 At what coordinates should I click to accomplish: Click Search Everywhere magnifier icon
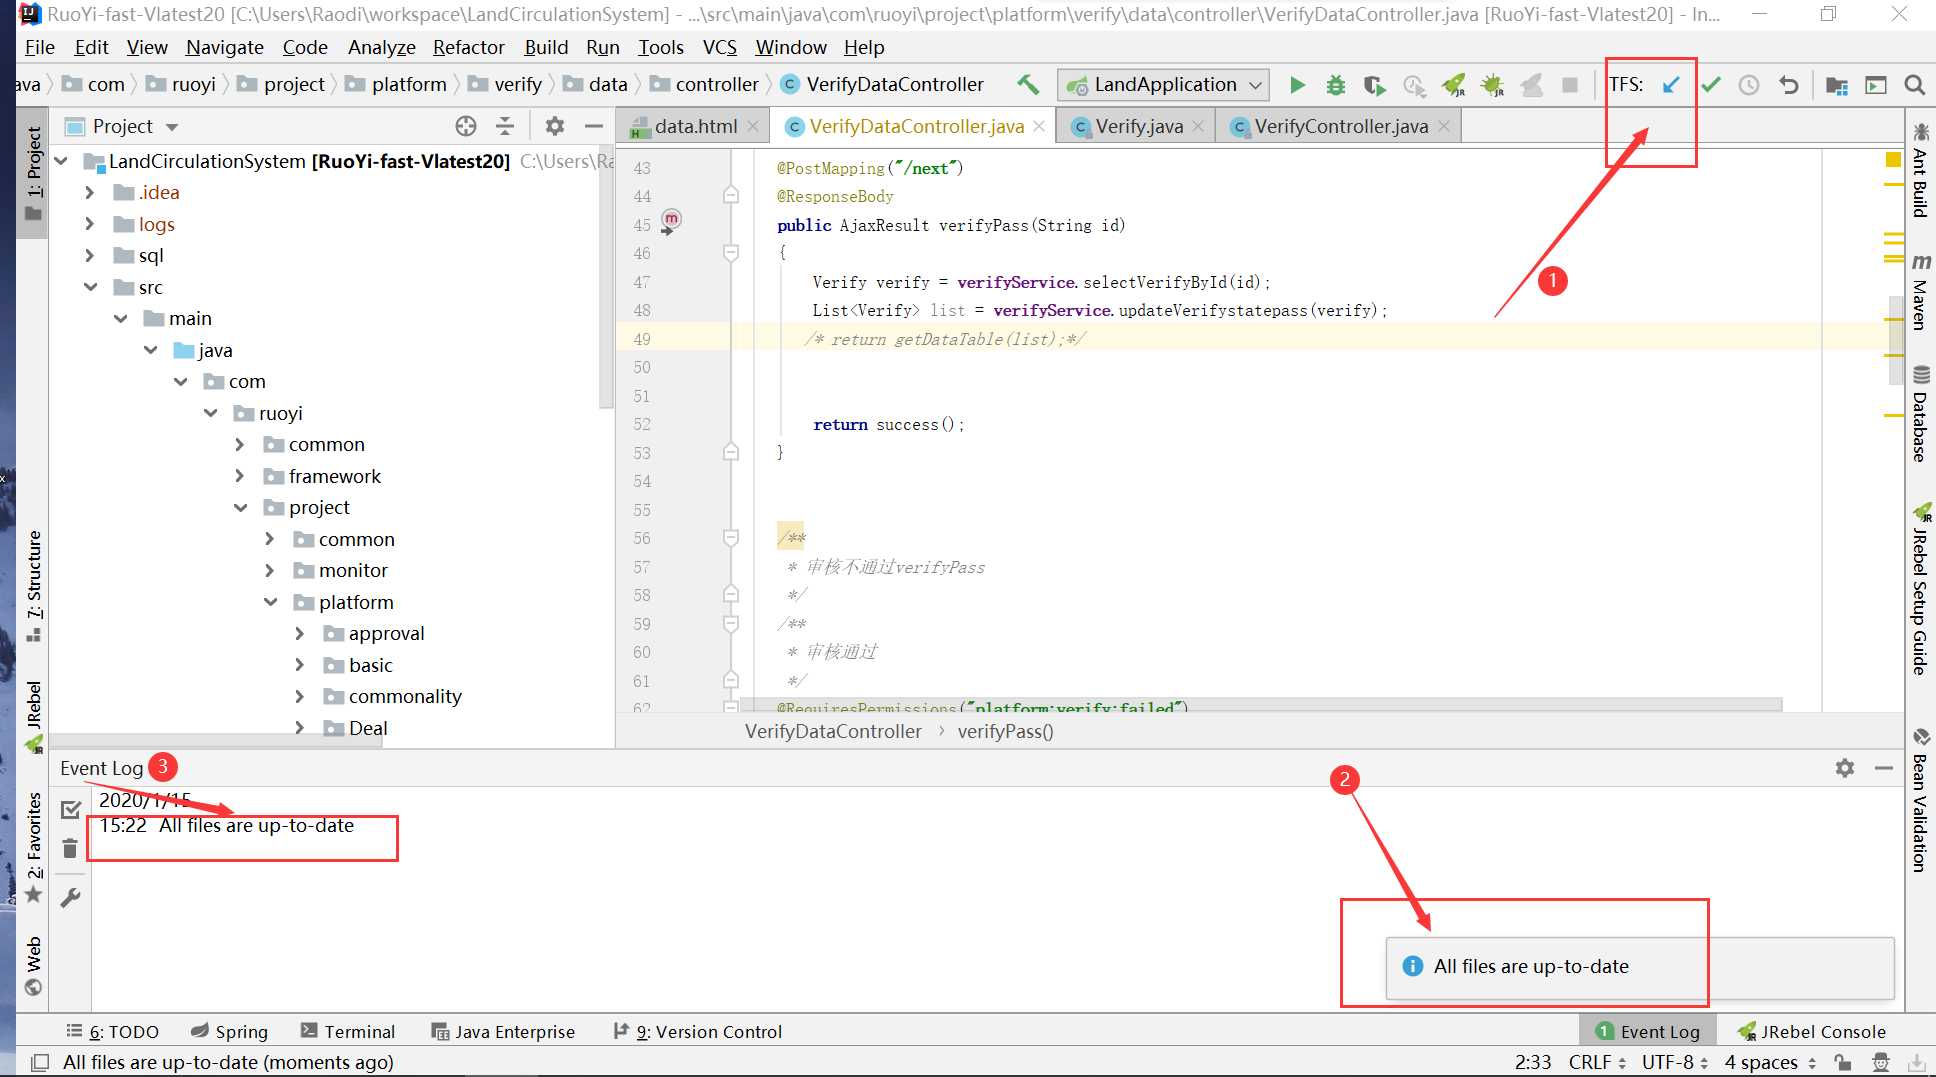(1914, 85)
